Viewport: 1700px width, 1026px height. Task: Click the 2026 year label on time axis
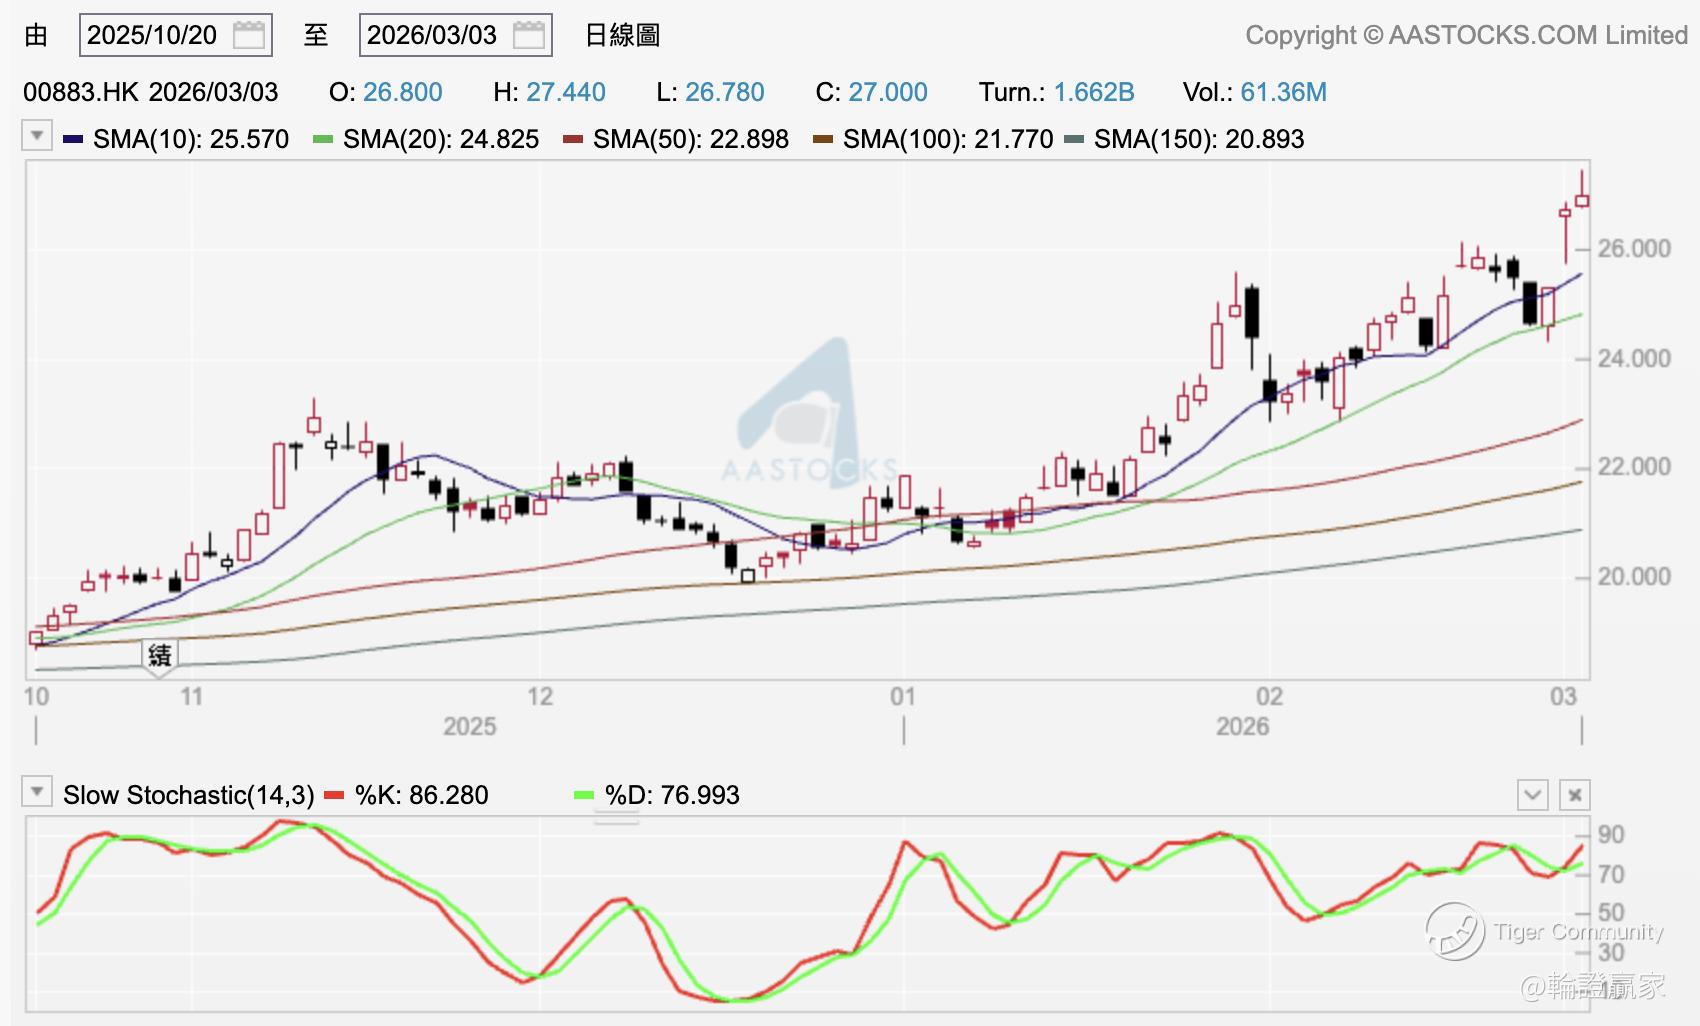coord(1242,726)
